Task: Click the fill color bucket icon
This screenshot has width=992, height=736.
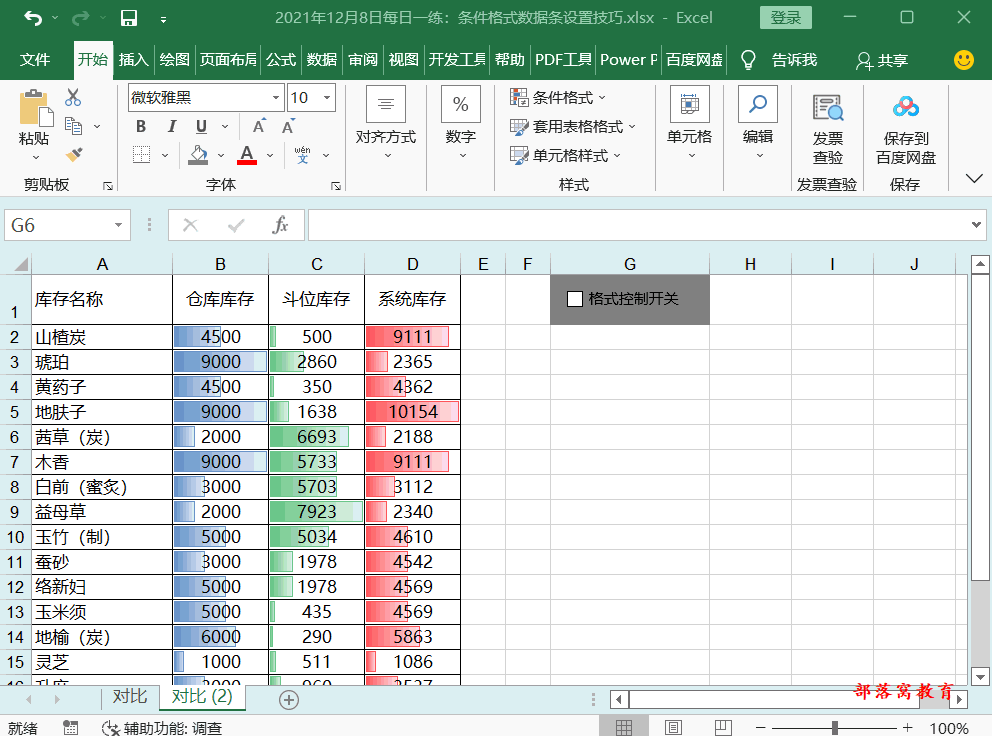Action: click(x=198, y=154)
